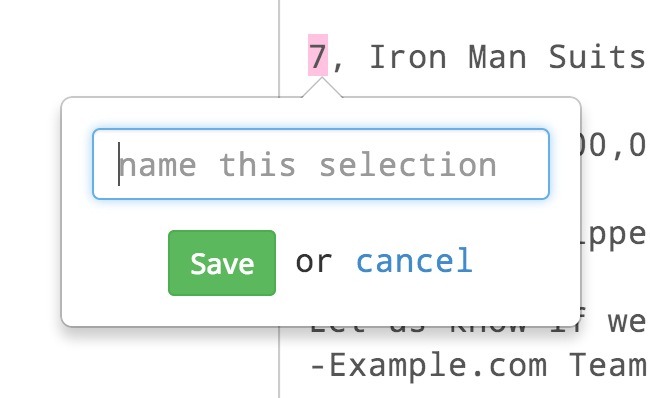
Task: Focus the "name this selection" text field
Action: 321,164
